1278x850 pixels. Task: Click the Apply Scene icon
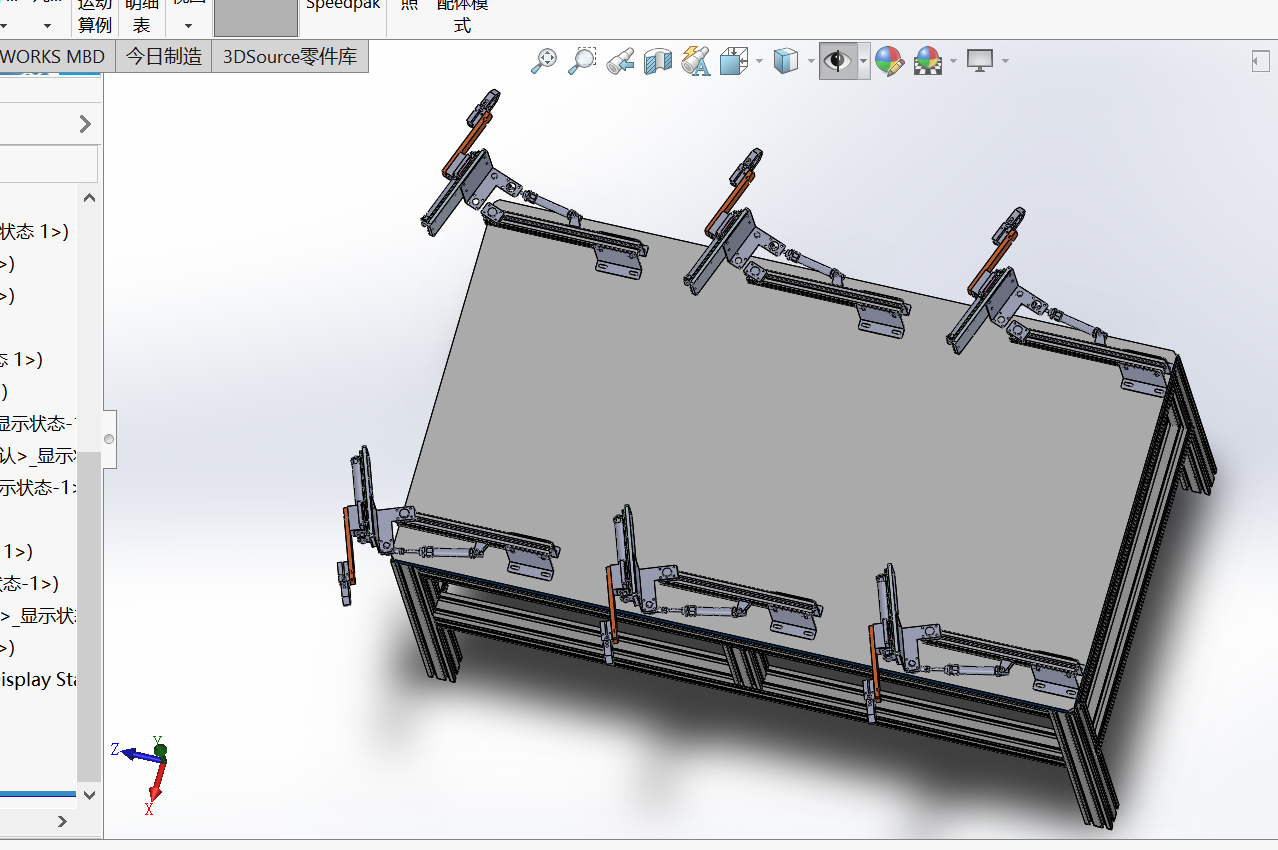(928, 61)
